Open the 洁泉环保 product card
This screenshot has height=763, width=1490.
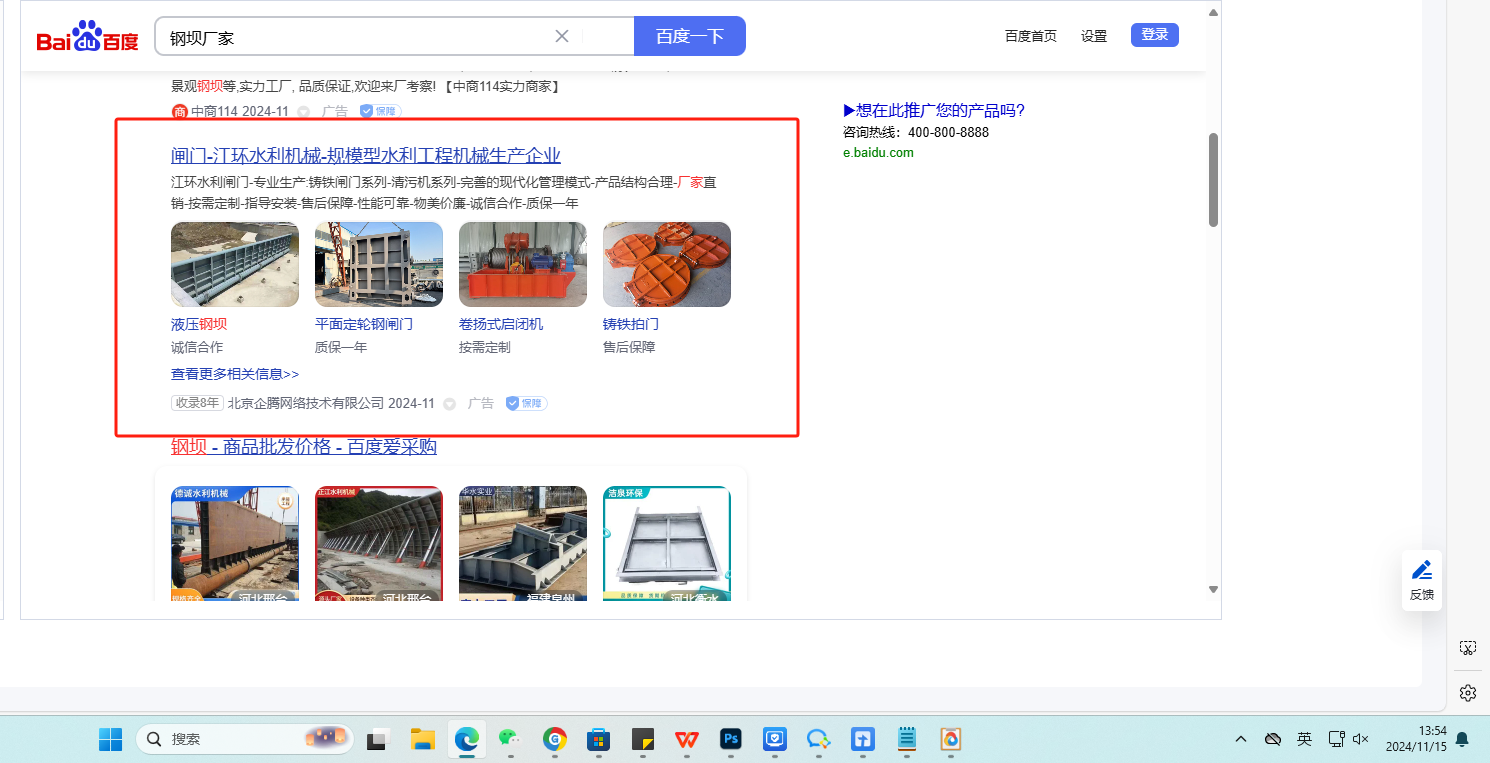(667, 544)
